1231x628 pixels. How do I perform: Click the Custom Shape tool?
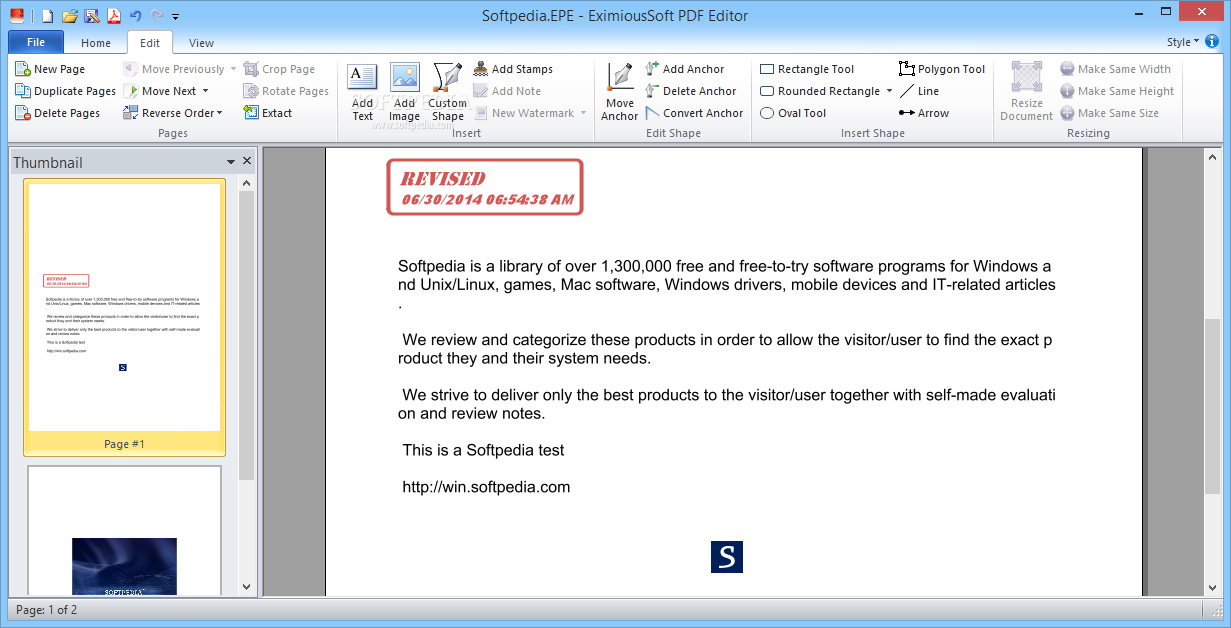pyautogui.click(x=447, y=92)
